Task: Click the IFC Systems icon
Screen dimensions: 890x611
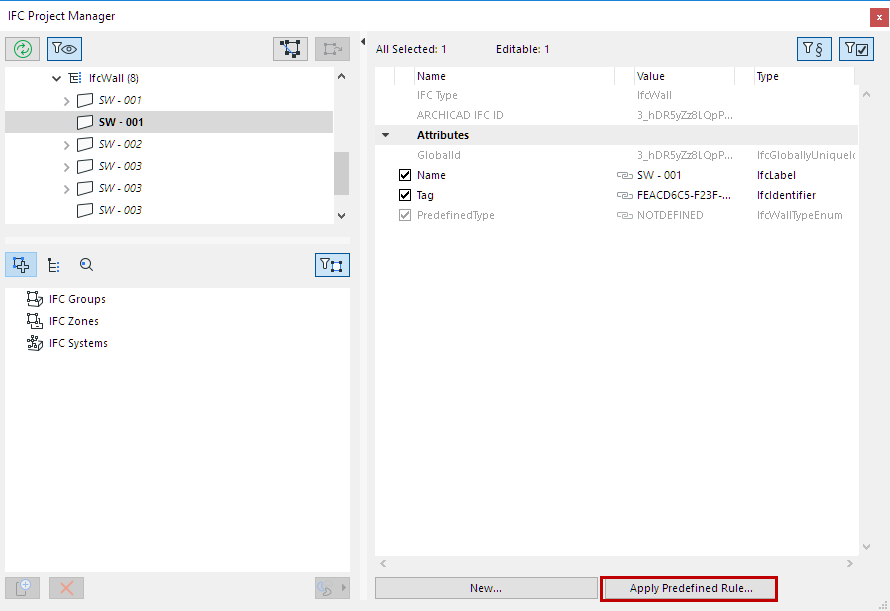Action: click(35, 343)
